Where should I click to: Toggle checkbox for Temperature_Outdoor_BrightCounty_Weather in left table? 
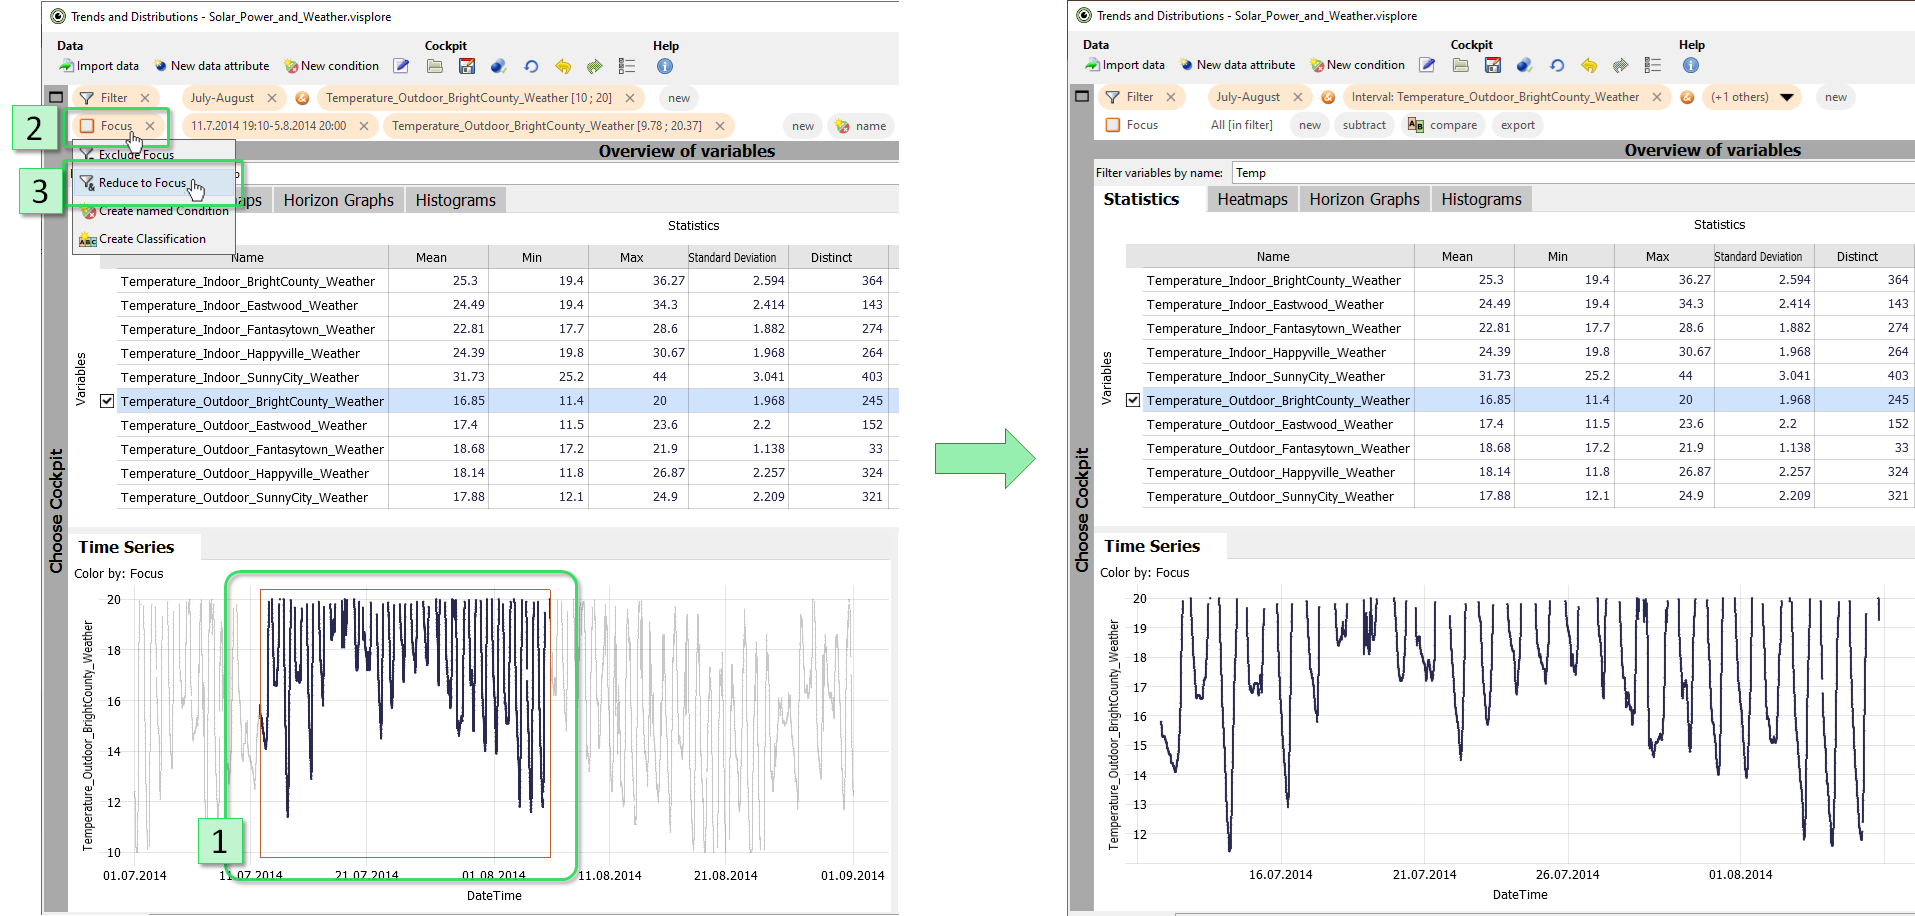tap(107, 401)
